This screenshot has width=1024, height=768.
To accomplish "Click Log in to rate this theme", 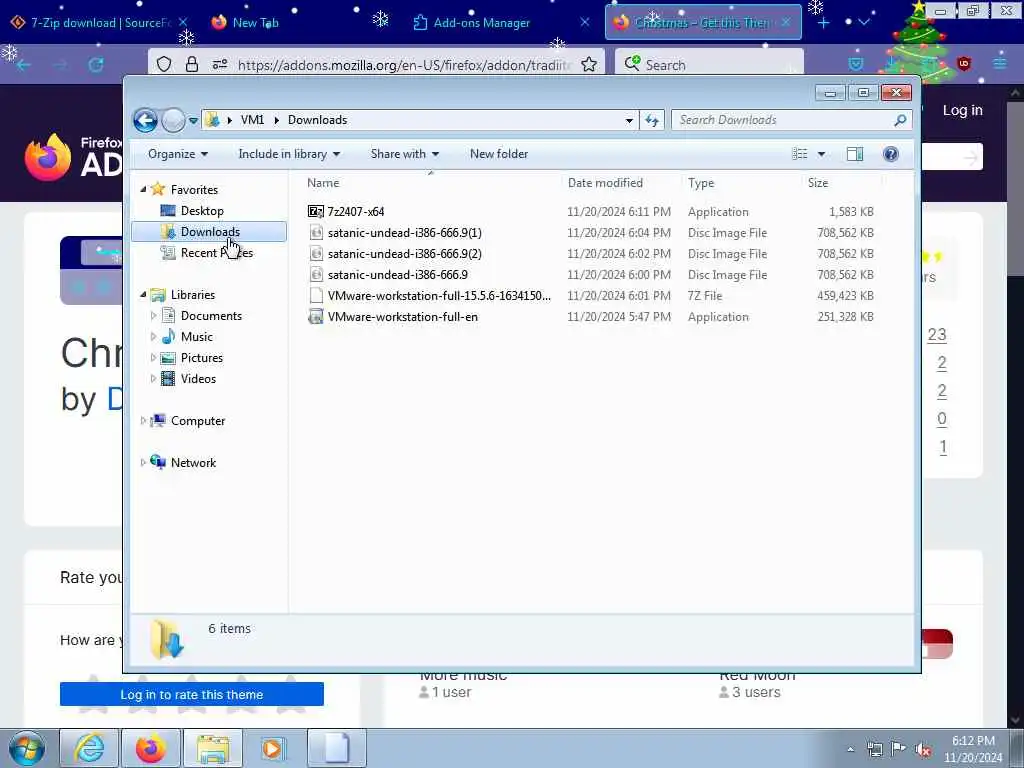I will pos(191,695).
